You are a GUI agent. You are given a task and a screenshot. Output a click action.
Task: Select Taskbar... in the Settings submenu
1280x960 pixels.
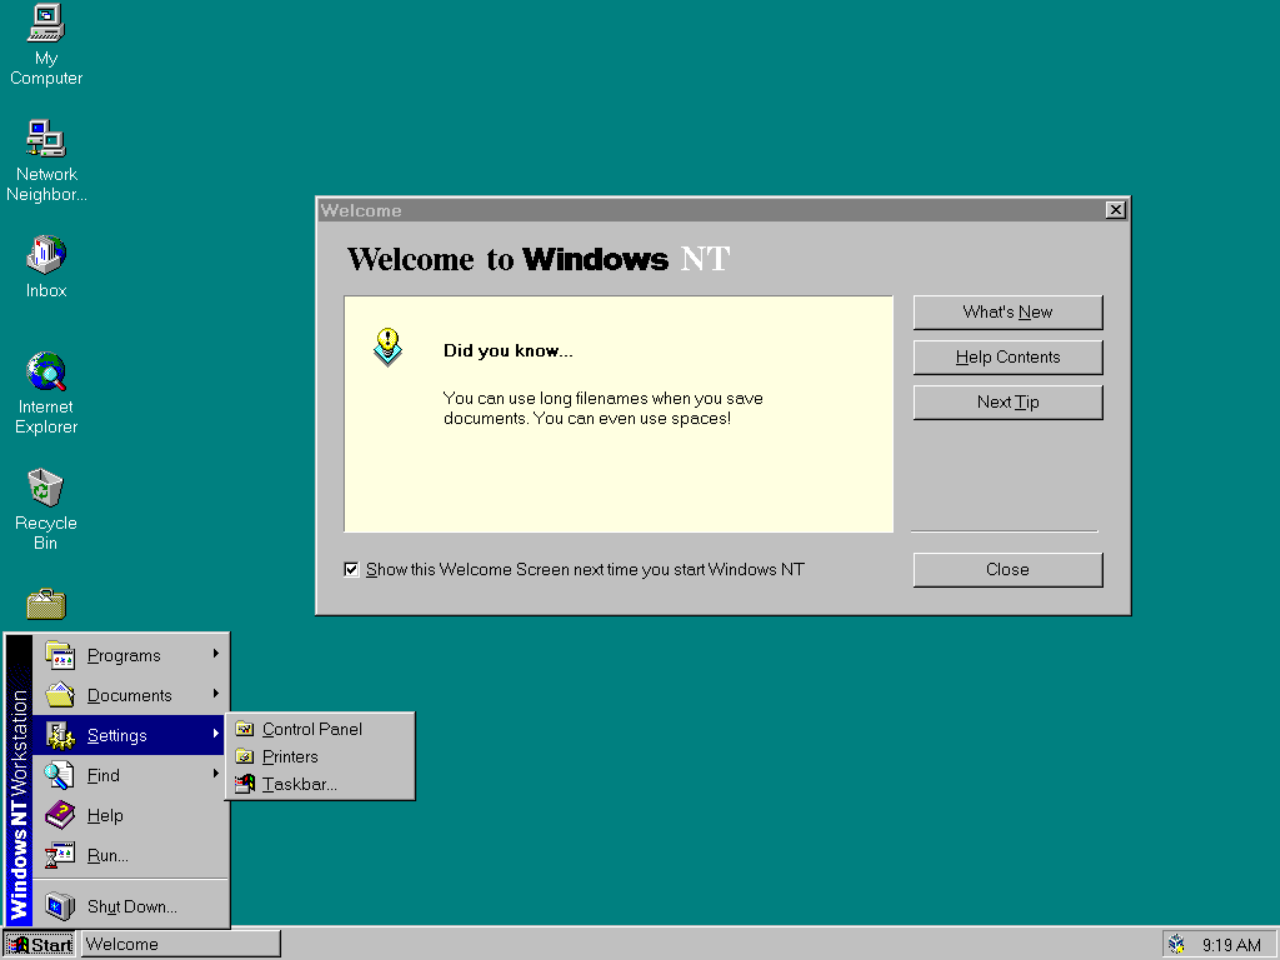pyautogui.click(x=299, y=784)
